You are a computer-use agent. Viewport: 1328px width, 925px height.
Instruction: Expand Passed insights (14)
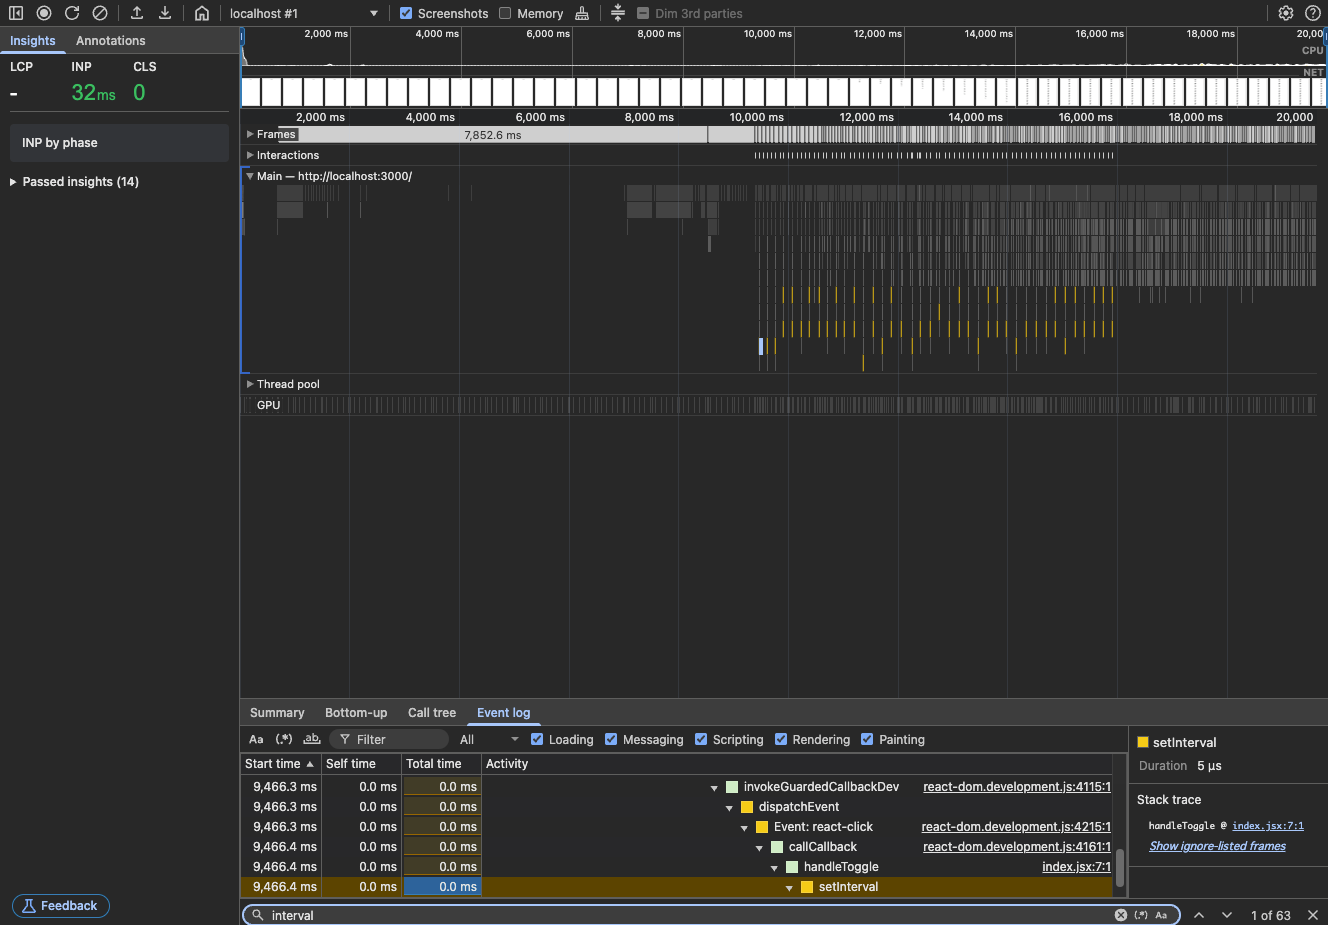(x=13, y=182)
